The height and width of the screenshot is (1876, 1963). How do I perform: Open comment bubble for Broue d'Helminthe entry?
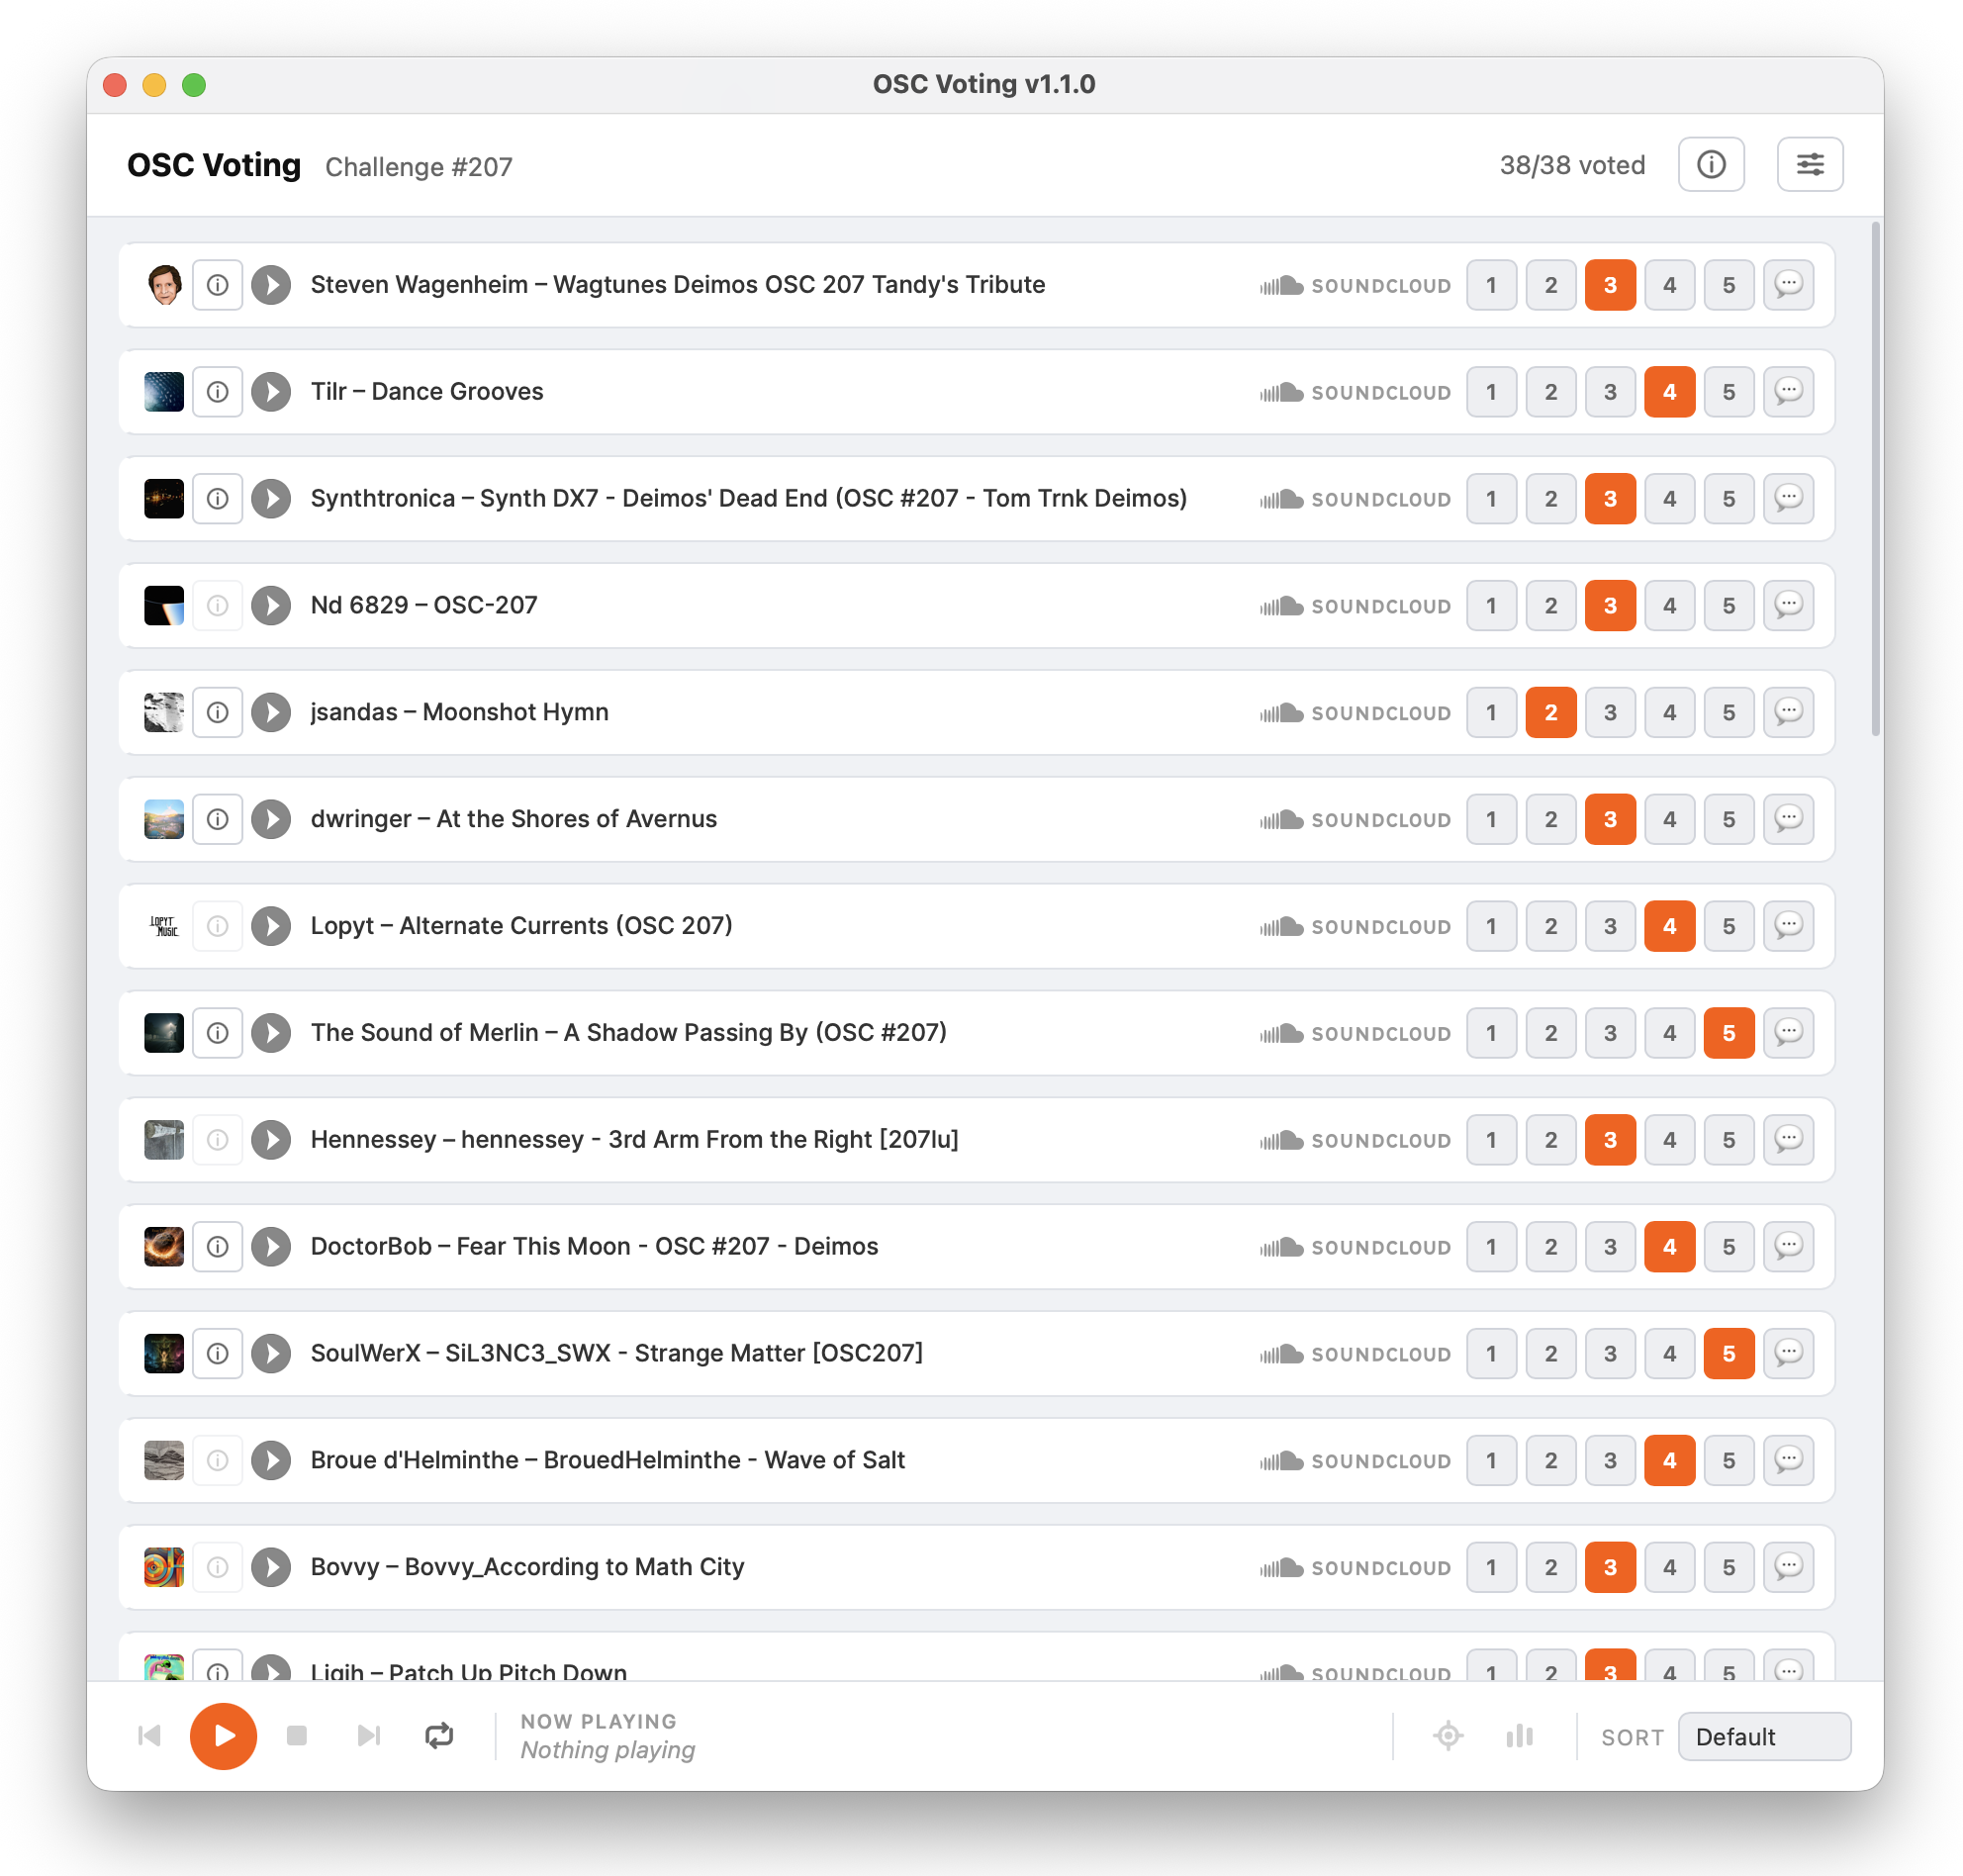coord(1788,1460)
